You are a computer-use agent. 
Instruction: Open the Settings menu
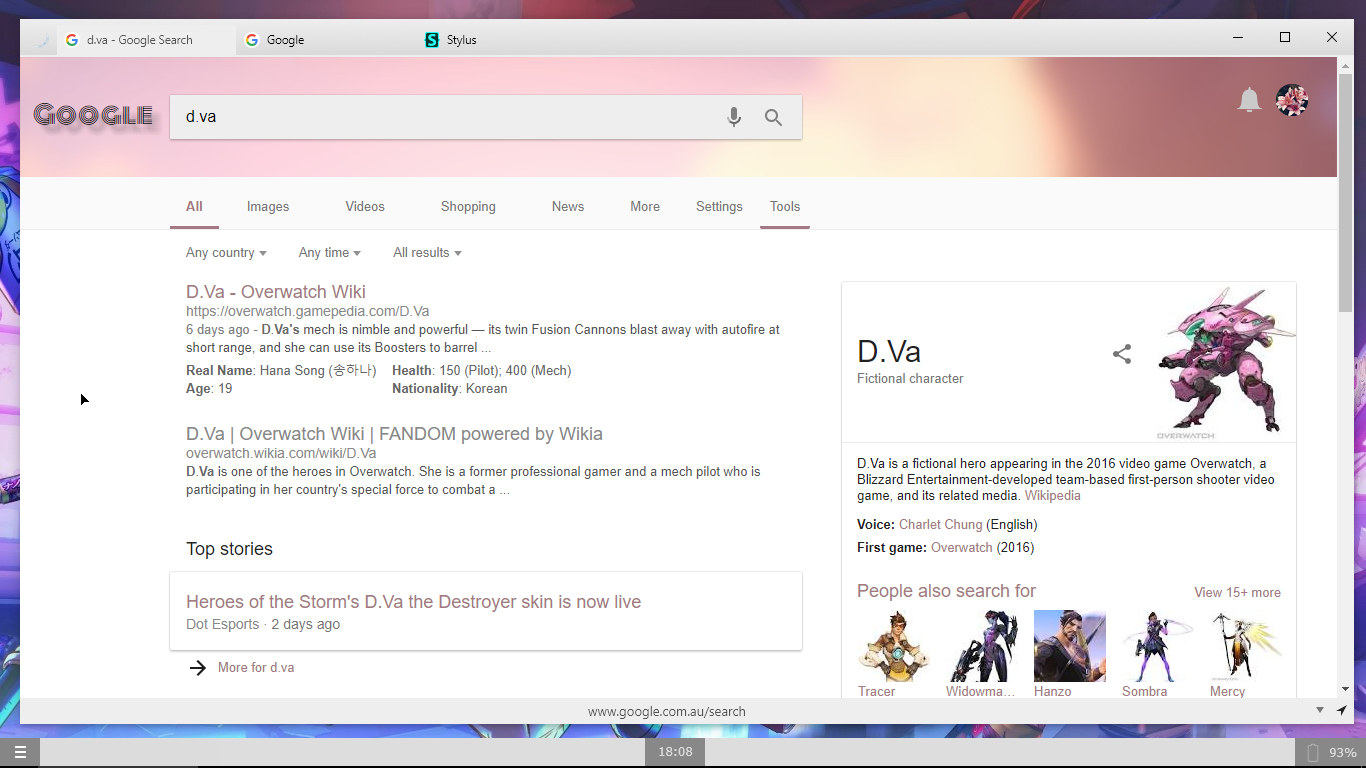(x=719, y=206)
